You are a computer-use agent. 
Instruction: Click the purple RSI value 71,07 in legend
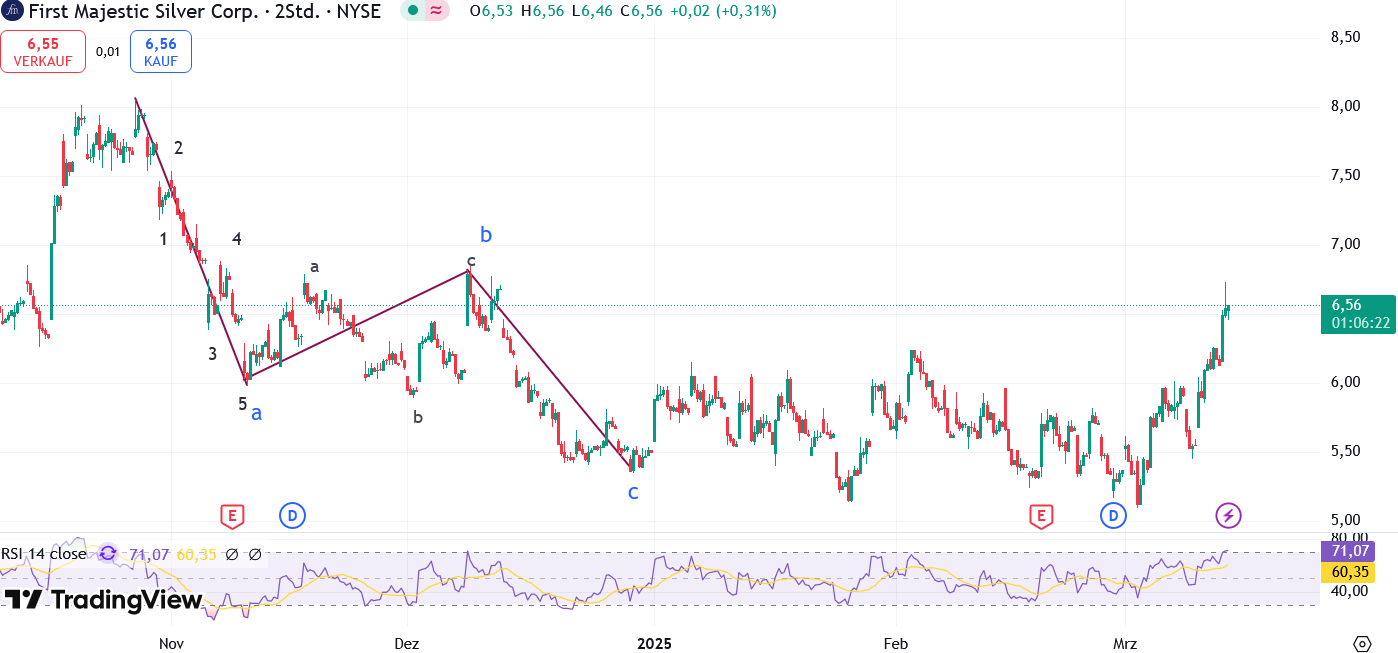(149, 554)
